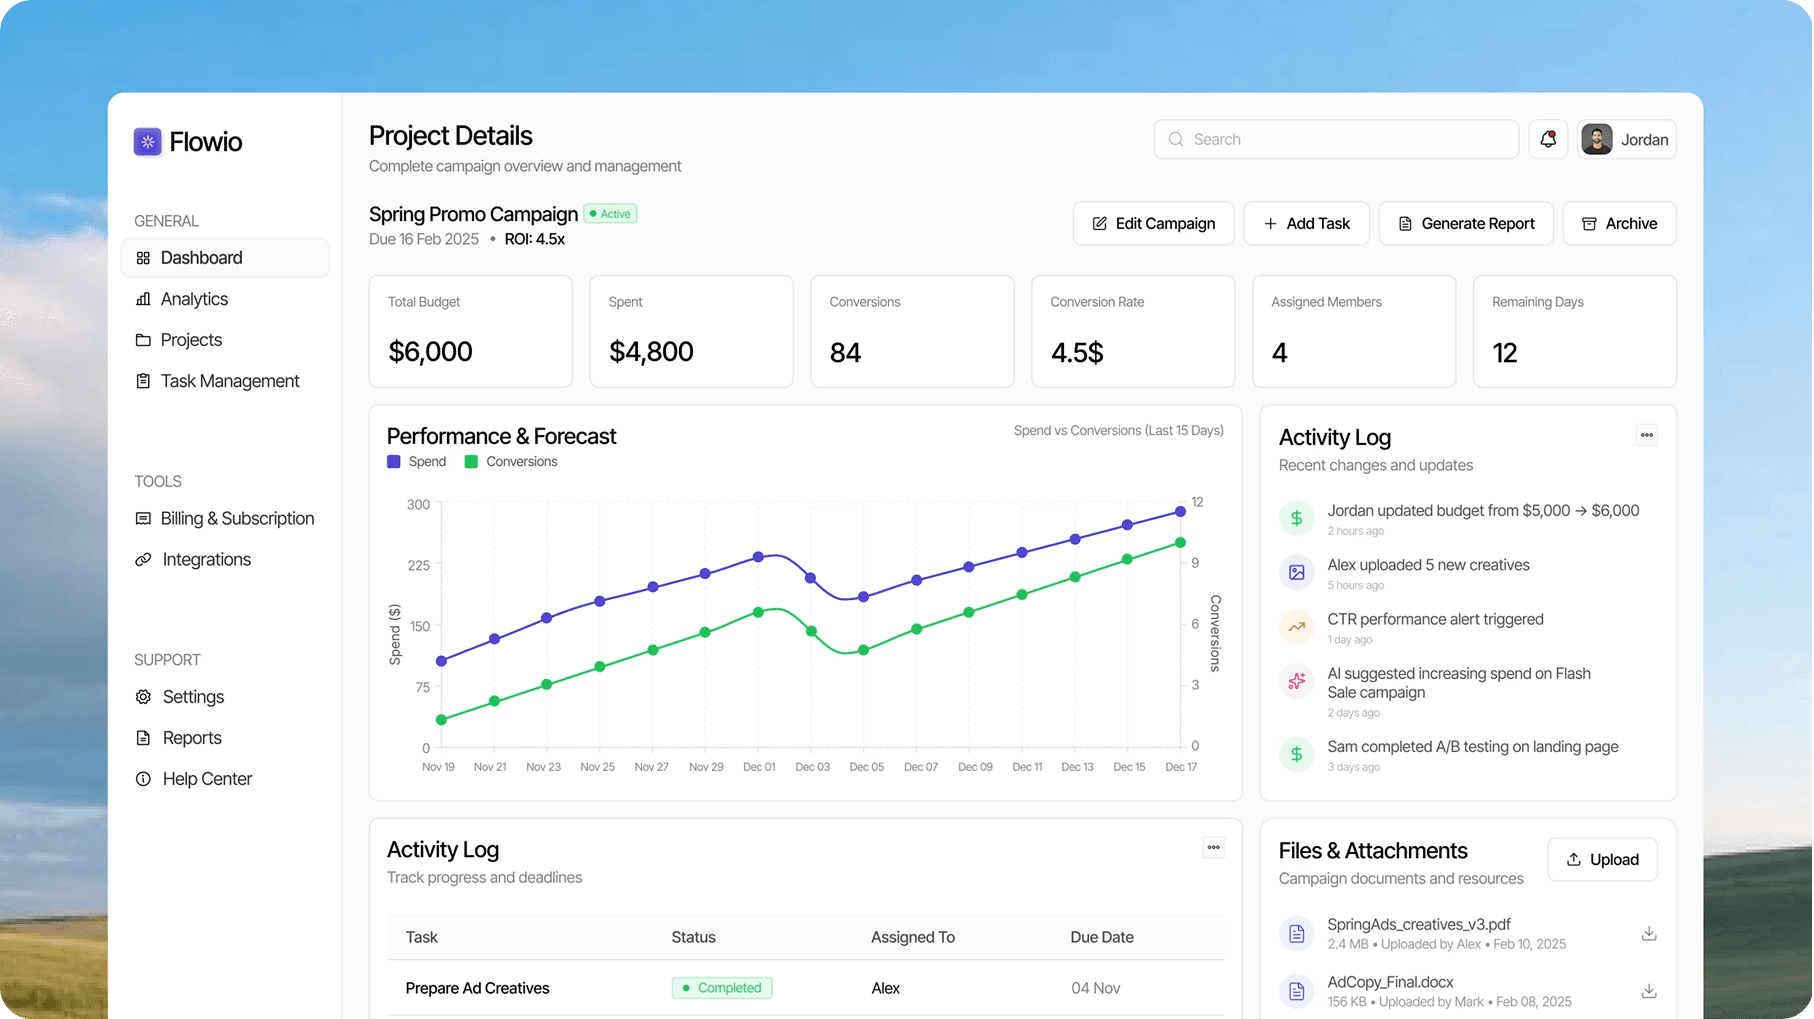Screen dimensions: 1814x1019
Task: Click the Generate Report button
Action: 1466,223
